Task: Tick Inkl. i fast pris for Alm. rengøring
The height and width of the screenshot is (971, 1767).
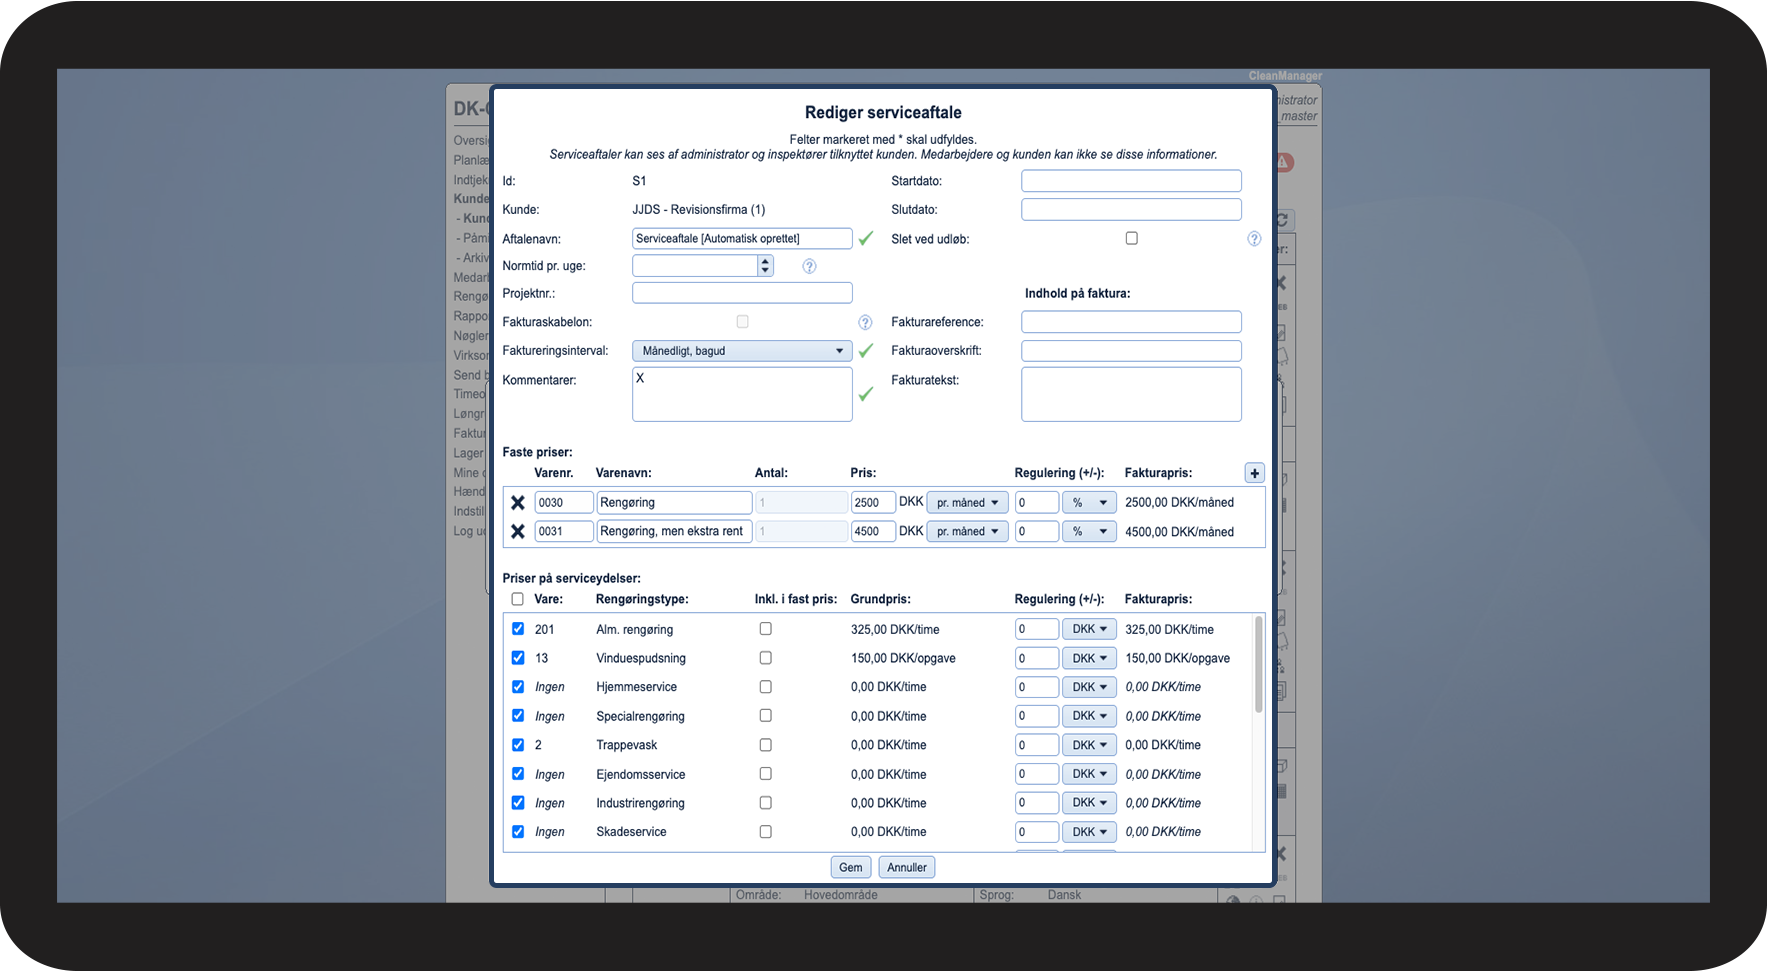Action: [765, 629]
